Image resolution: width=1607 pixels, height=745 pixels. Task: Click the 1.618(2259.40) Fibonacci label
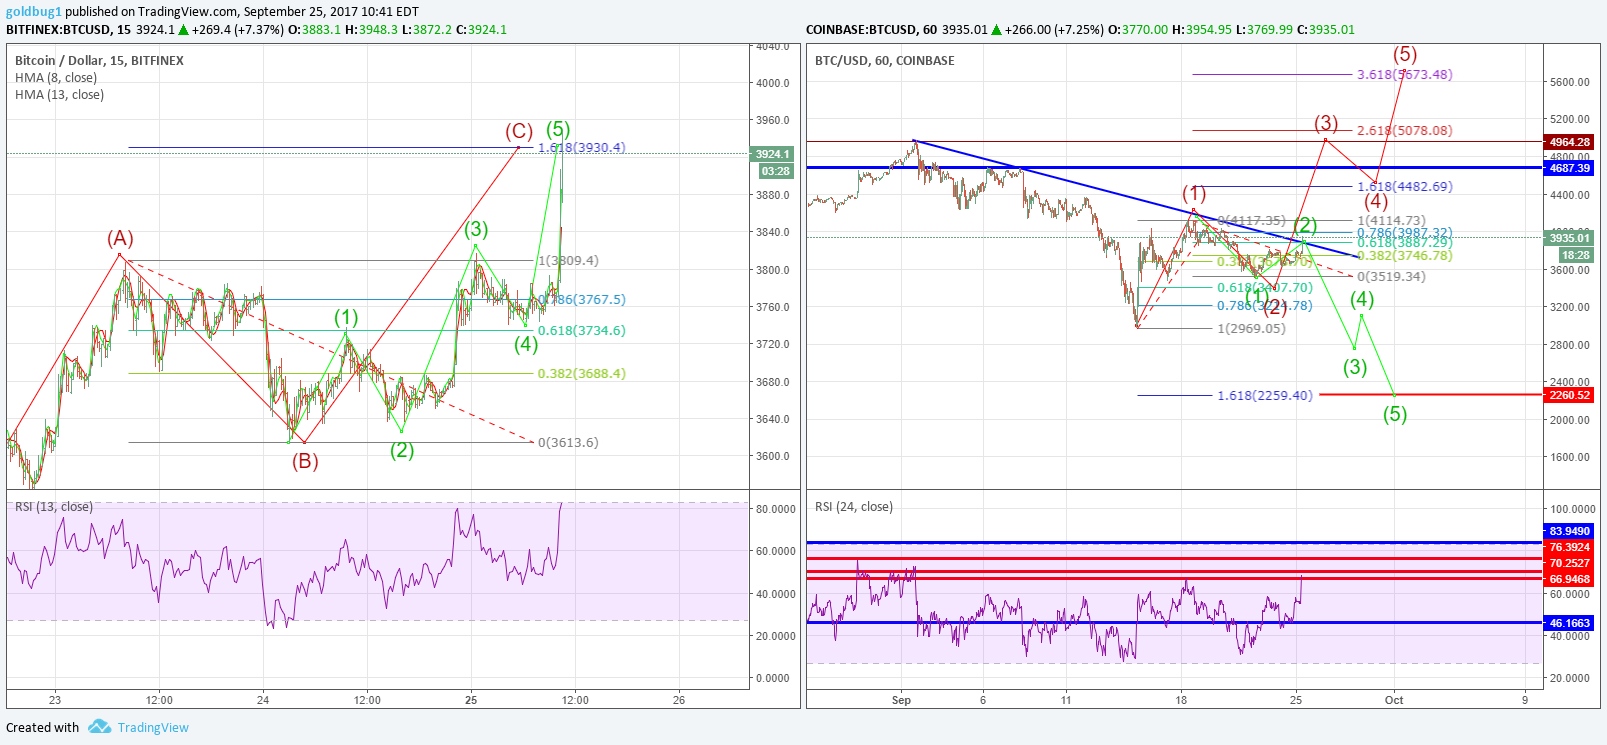coord(1265,395)
